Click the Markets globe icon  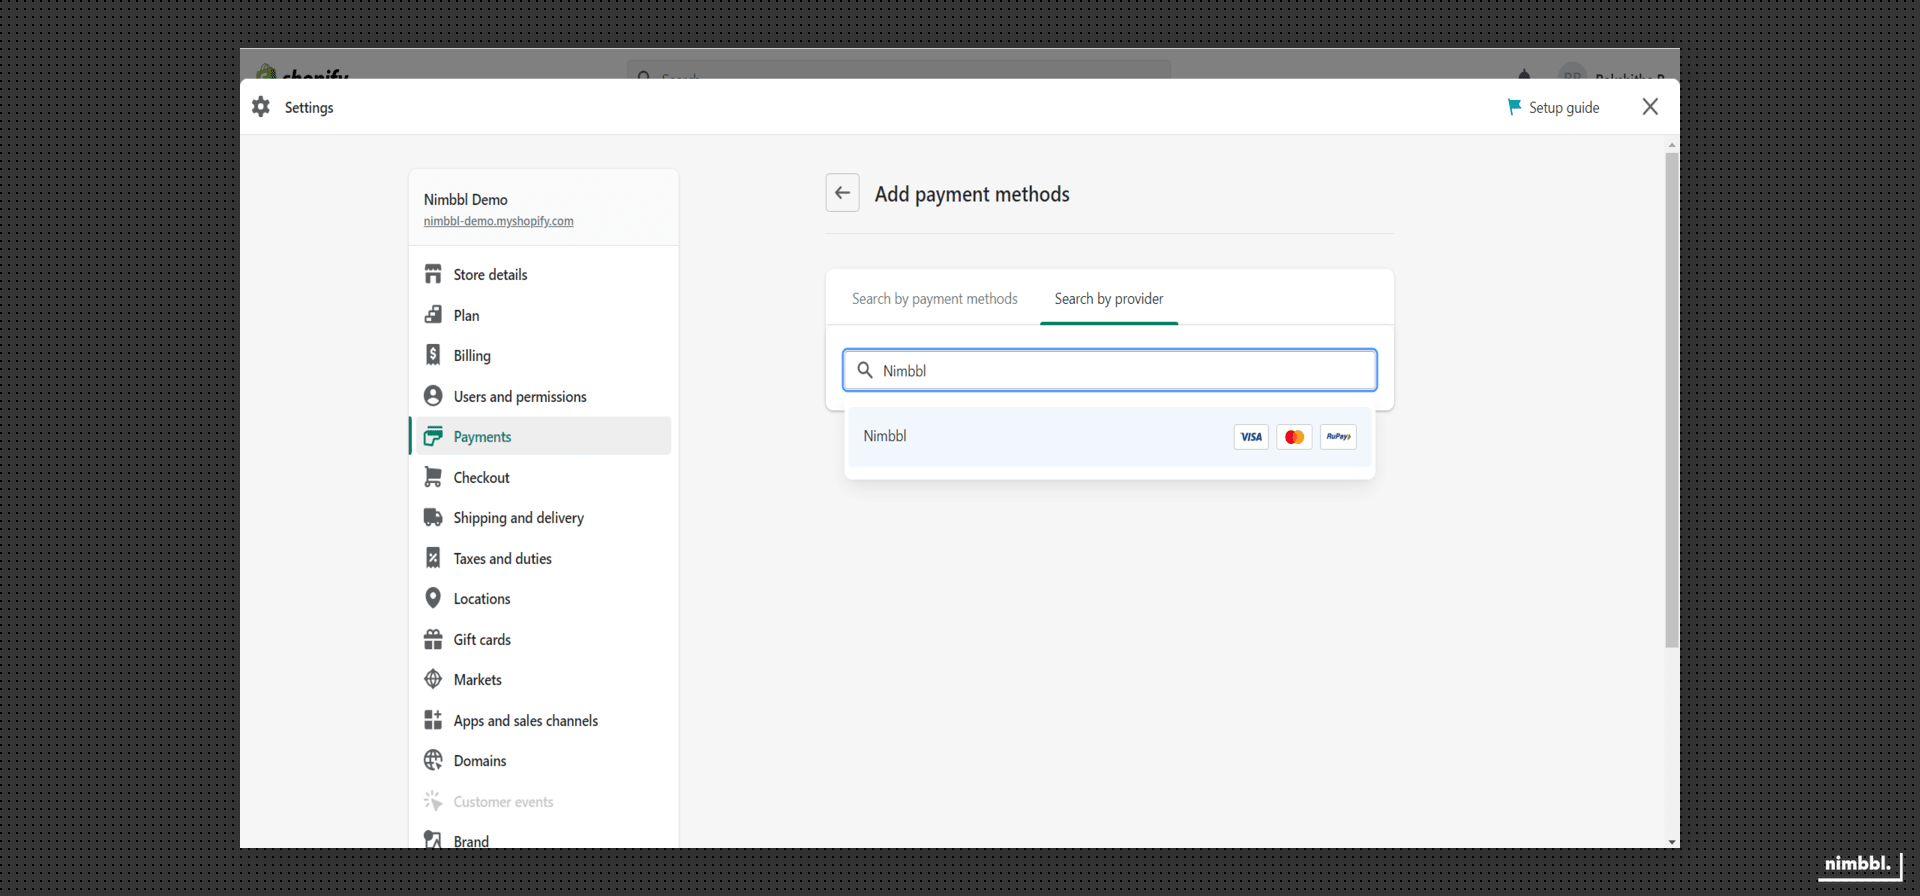point(433,679)
